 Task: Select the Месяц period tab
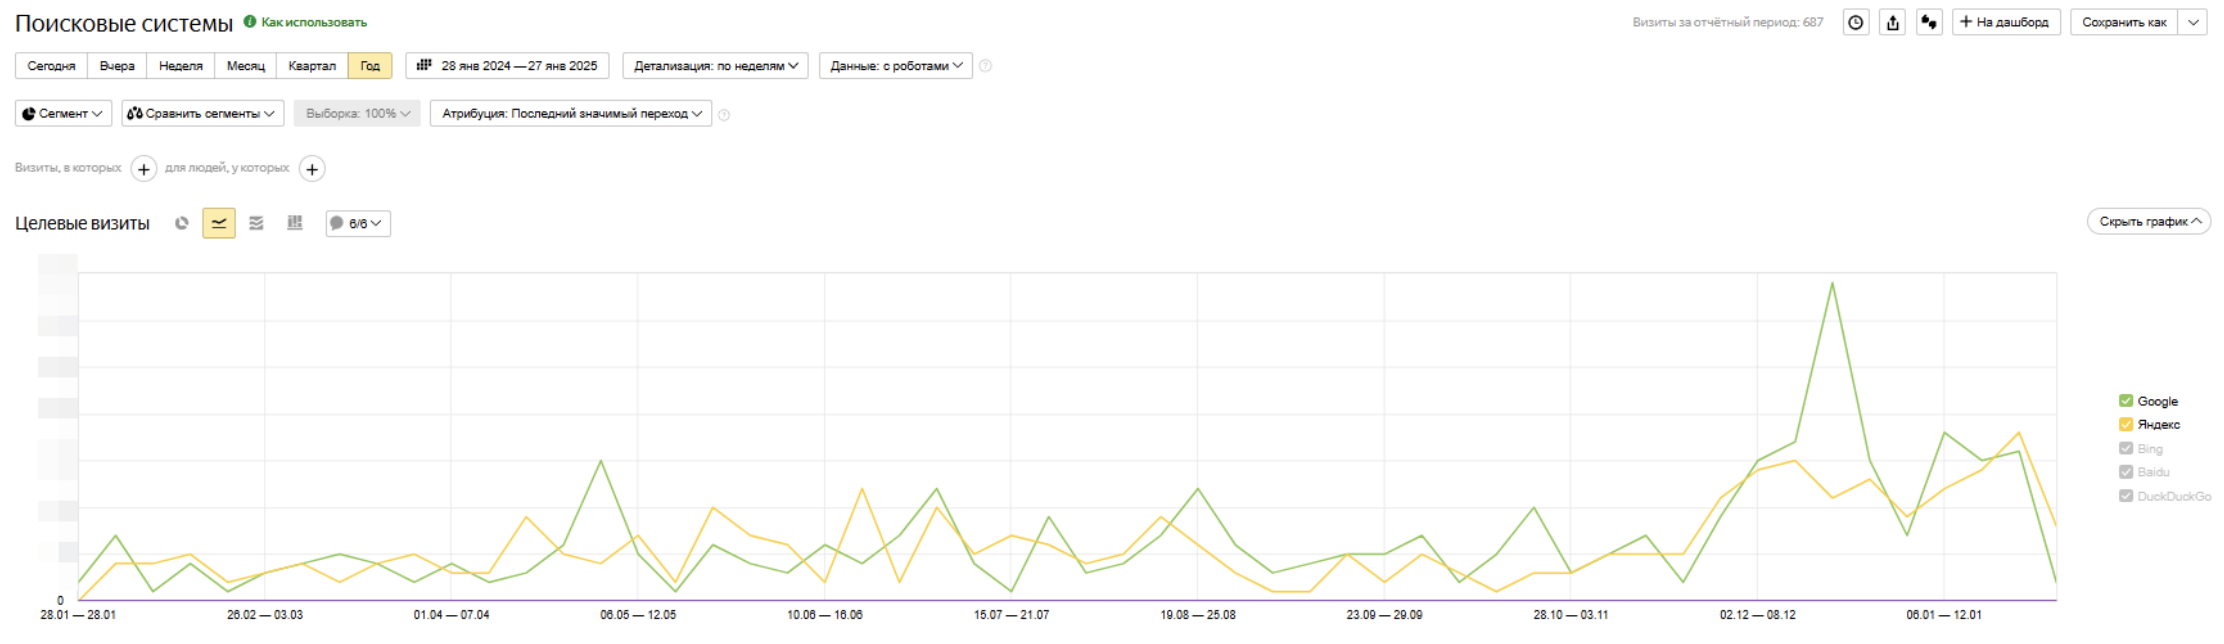point(245,66)
